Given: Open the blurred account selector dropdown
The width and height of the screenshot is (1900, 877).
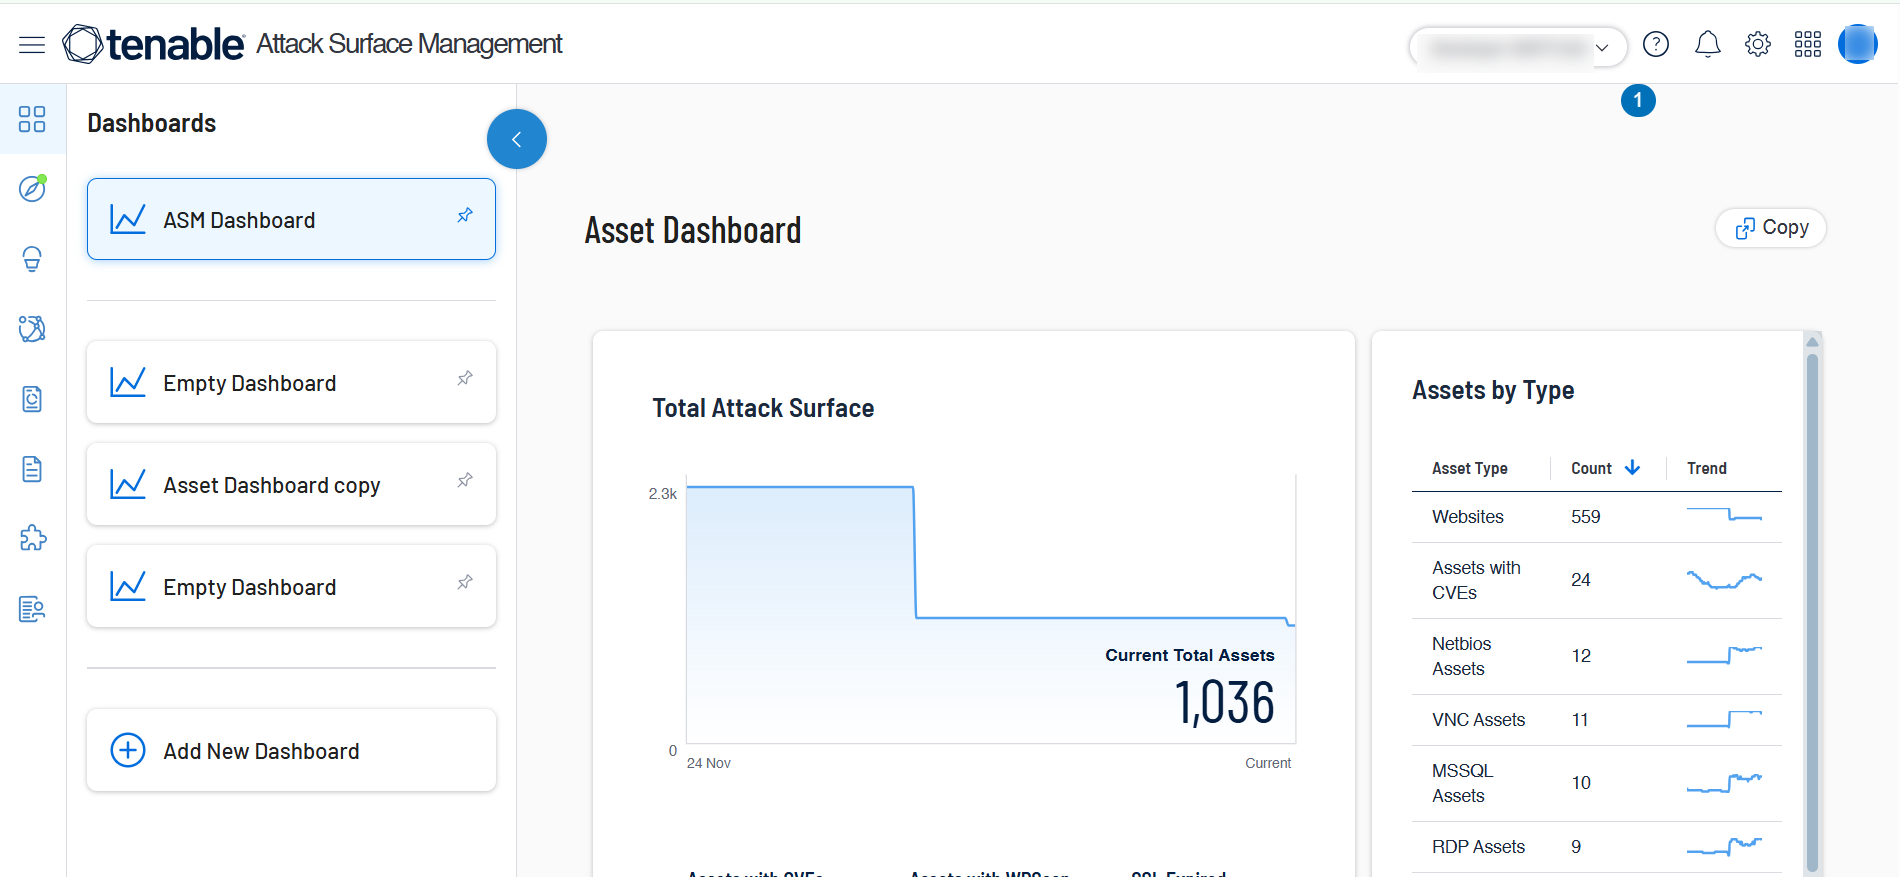Looking at the screenshot, I should tap(1517, 47).
